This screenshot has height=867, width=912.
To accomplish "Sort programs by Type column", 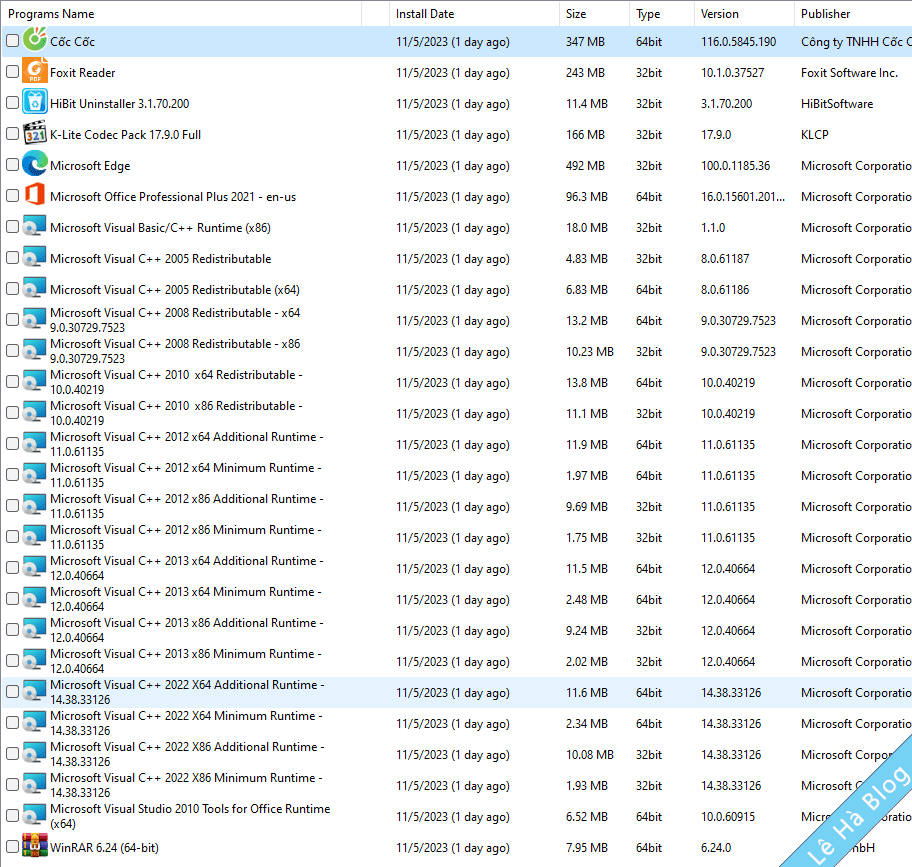I will coord(648,14).
